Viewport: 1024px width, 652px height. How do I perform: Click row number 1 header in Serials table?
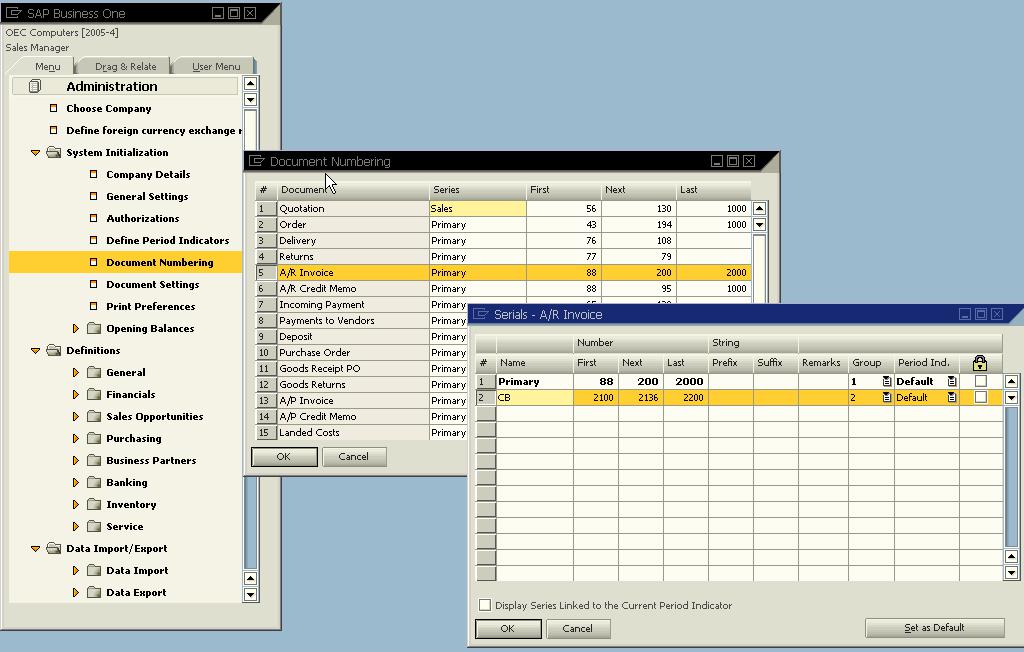click(x=485, y=382)
